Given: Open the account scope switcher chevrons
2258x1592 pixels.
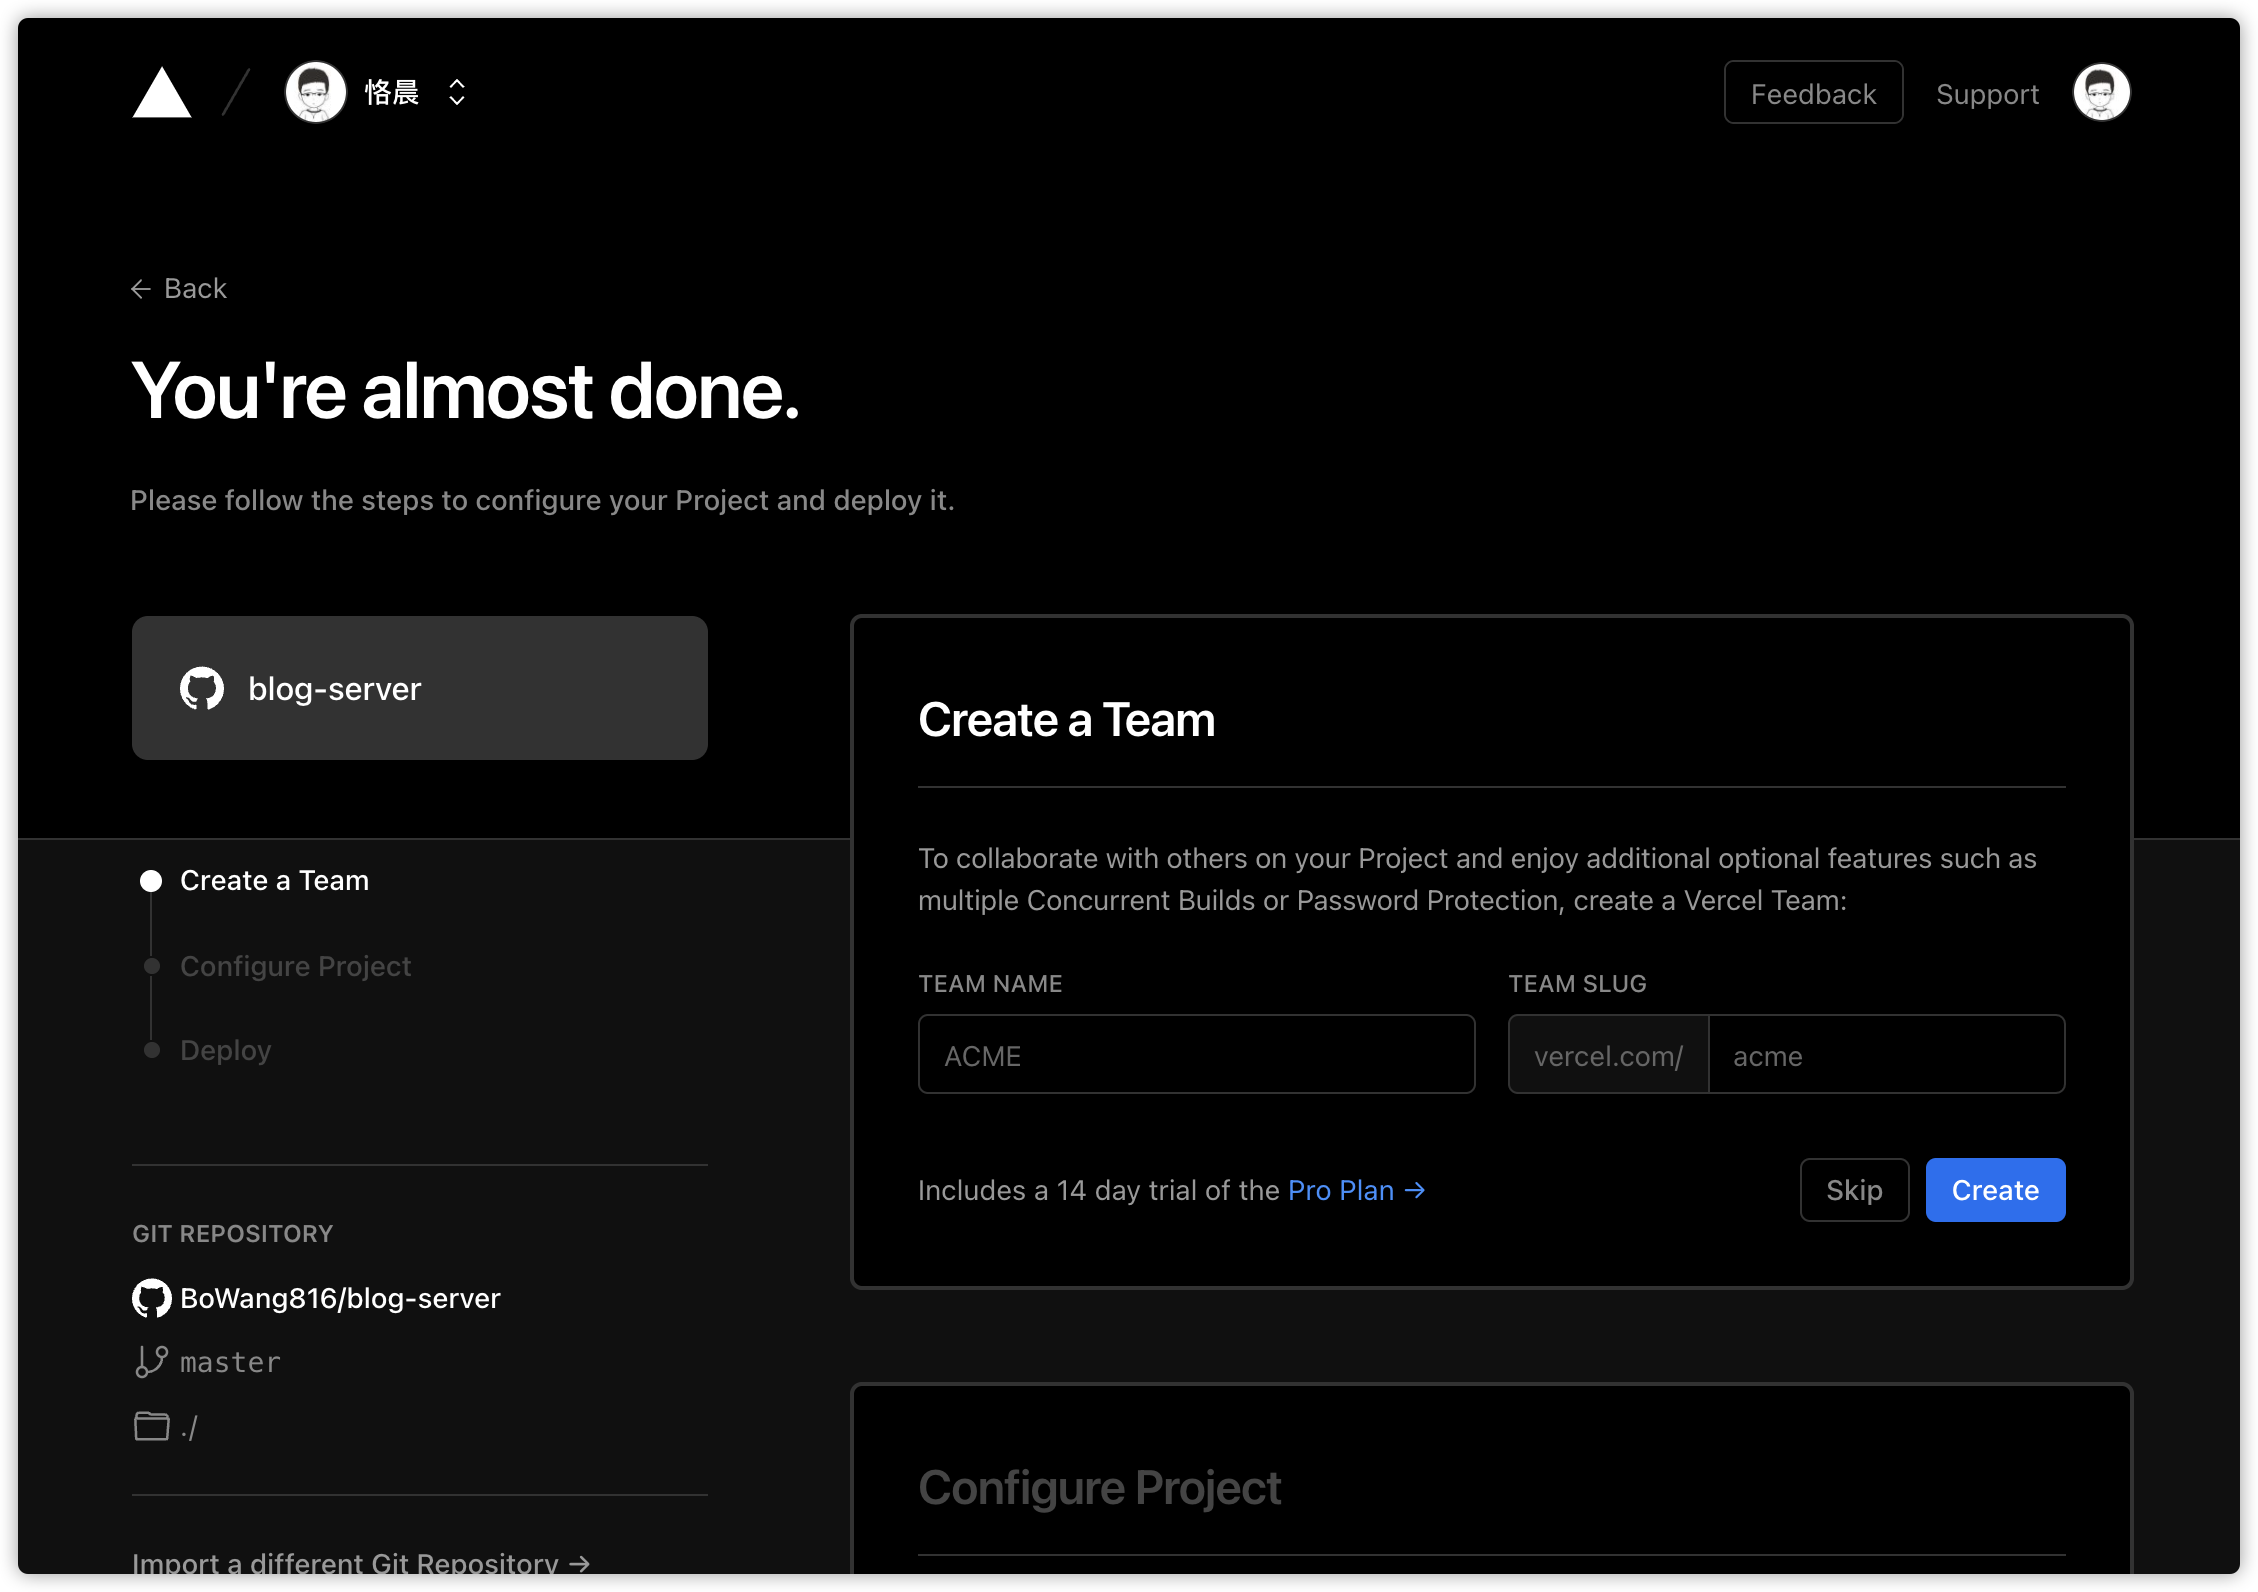Looking at the screenshot, I should point(457,92).
